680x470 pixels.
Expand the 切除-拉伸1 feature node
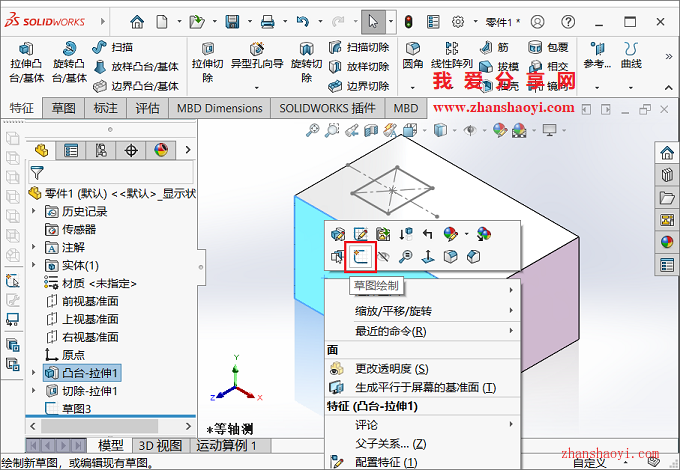(33, 391)
